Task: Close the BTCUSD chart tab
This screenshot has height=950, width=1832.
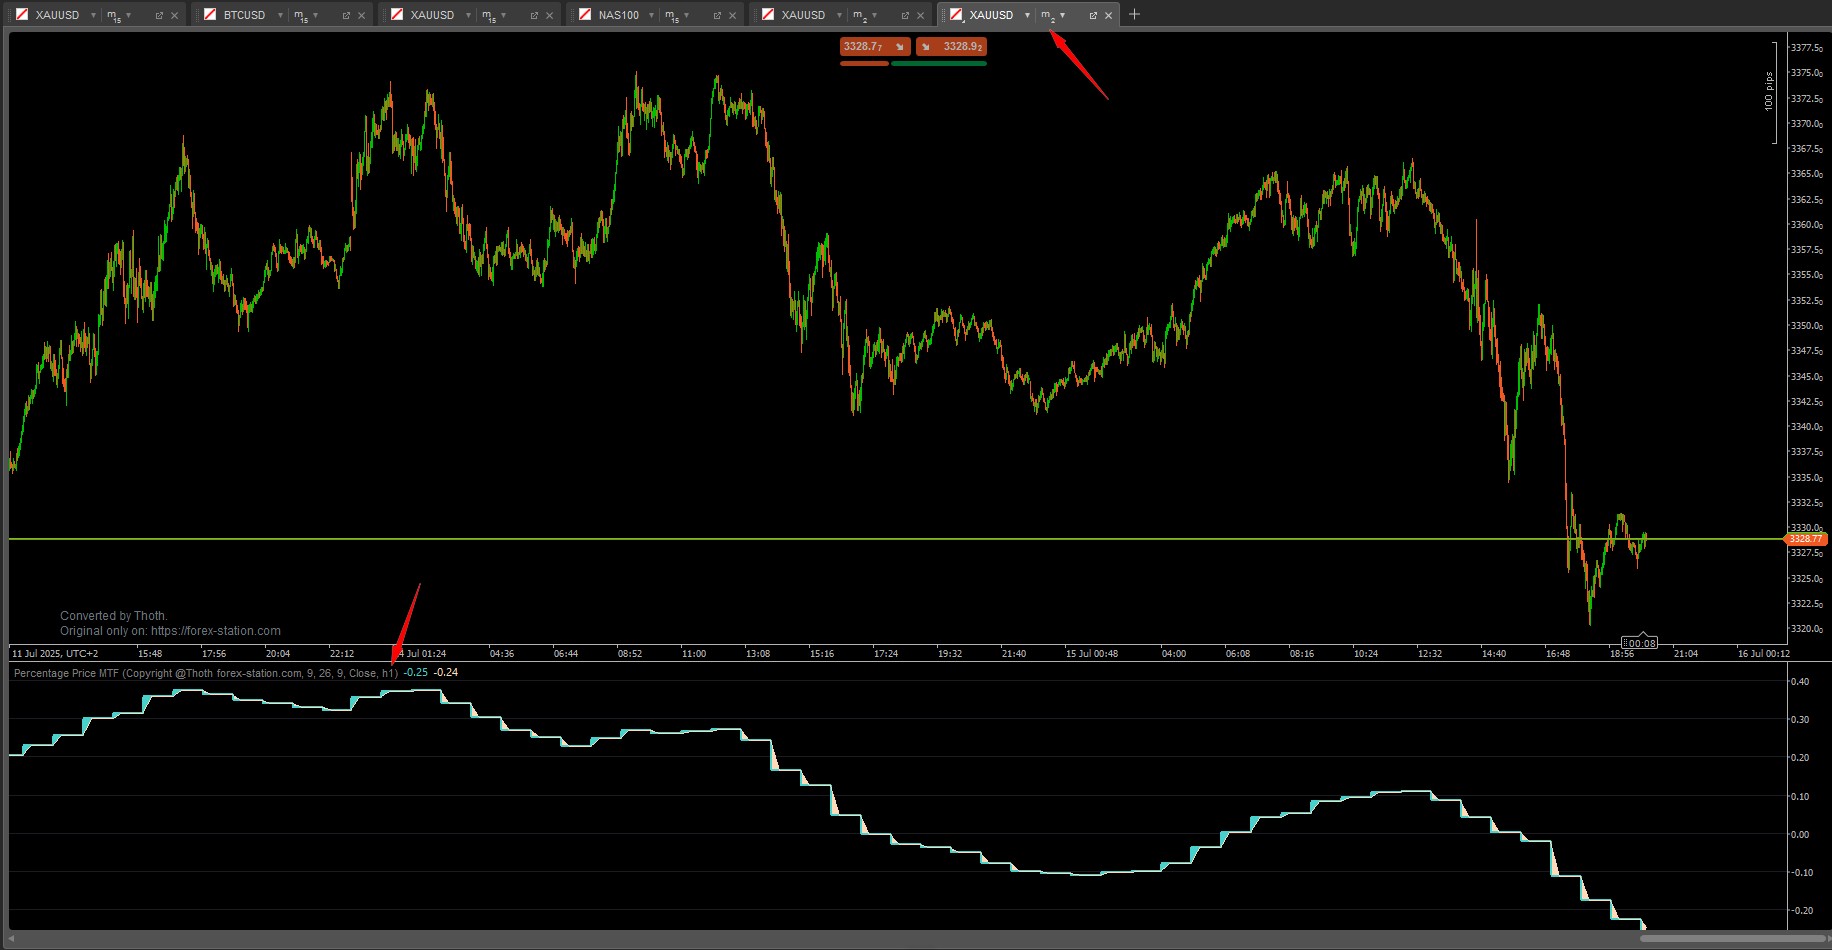Action: pyautogui.click(x=362, y=15)
